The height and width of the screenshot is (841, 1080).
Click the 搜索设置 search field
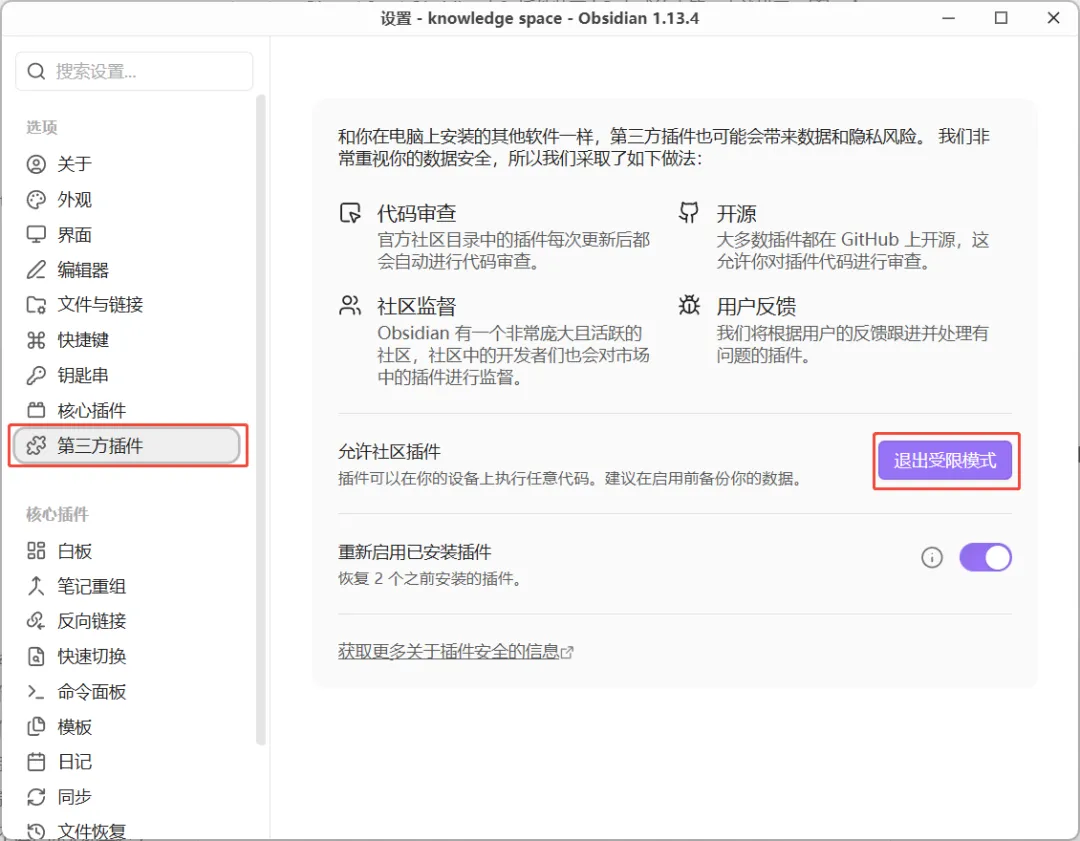[x=134, y=71]
